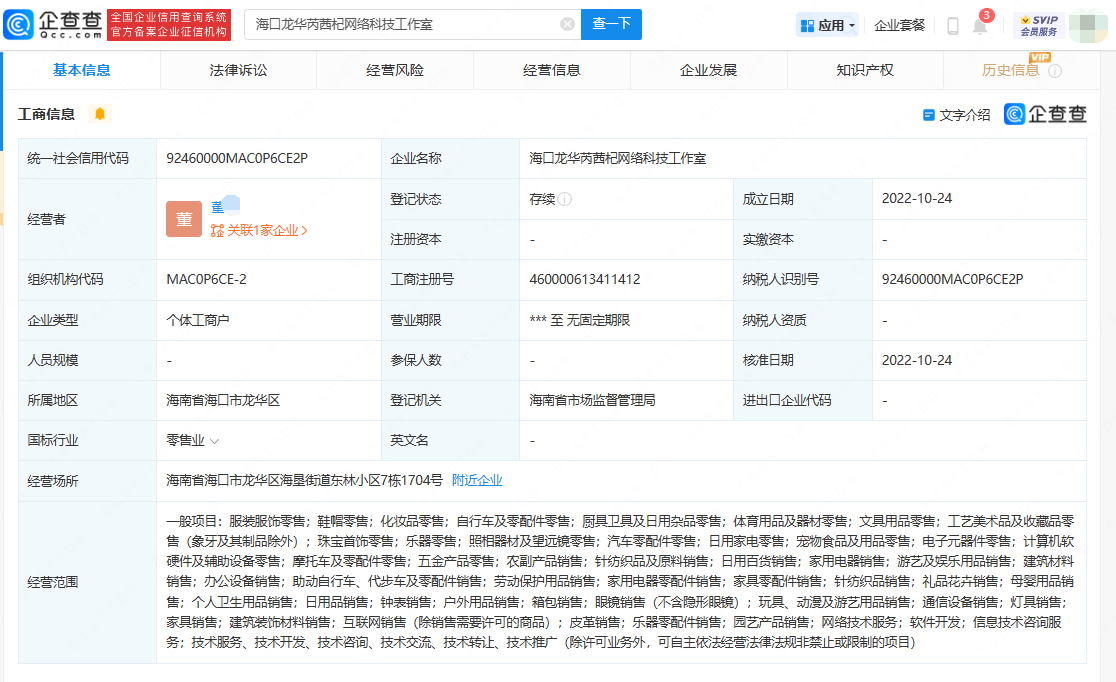Open the 附近企业 link
This screenshot has height=682, width=1116.
click(477, 480)
